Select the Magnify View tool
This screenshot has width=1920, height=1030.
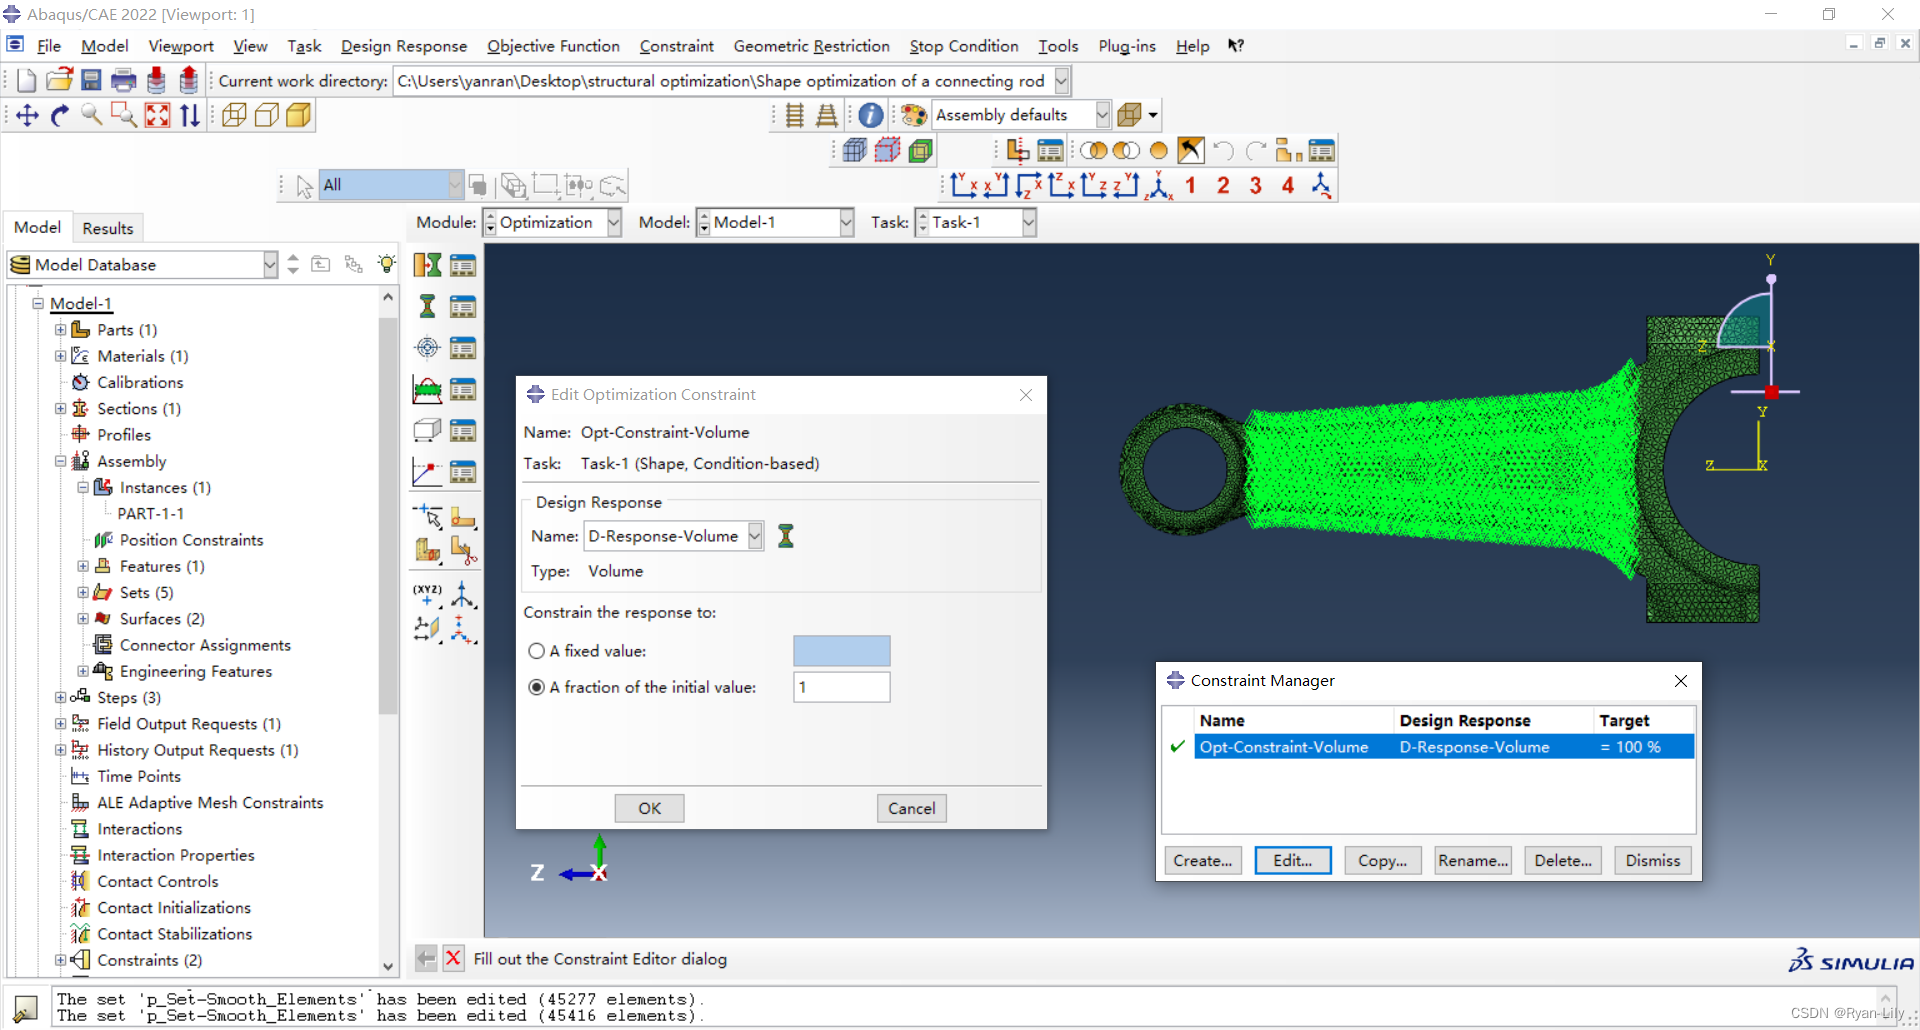(92, 116)
